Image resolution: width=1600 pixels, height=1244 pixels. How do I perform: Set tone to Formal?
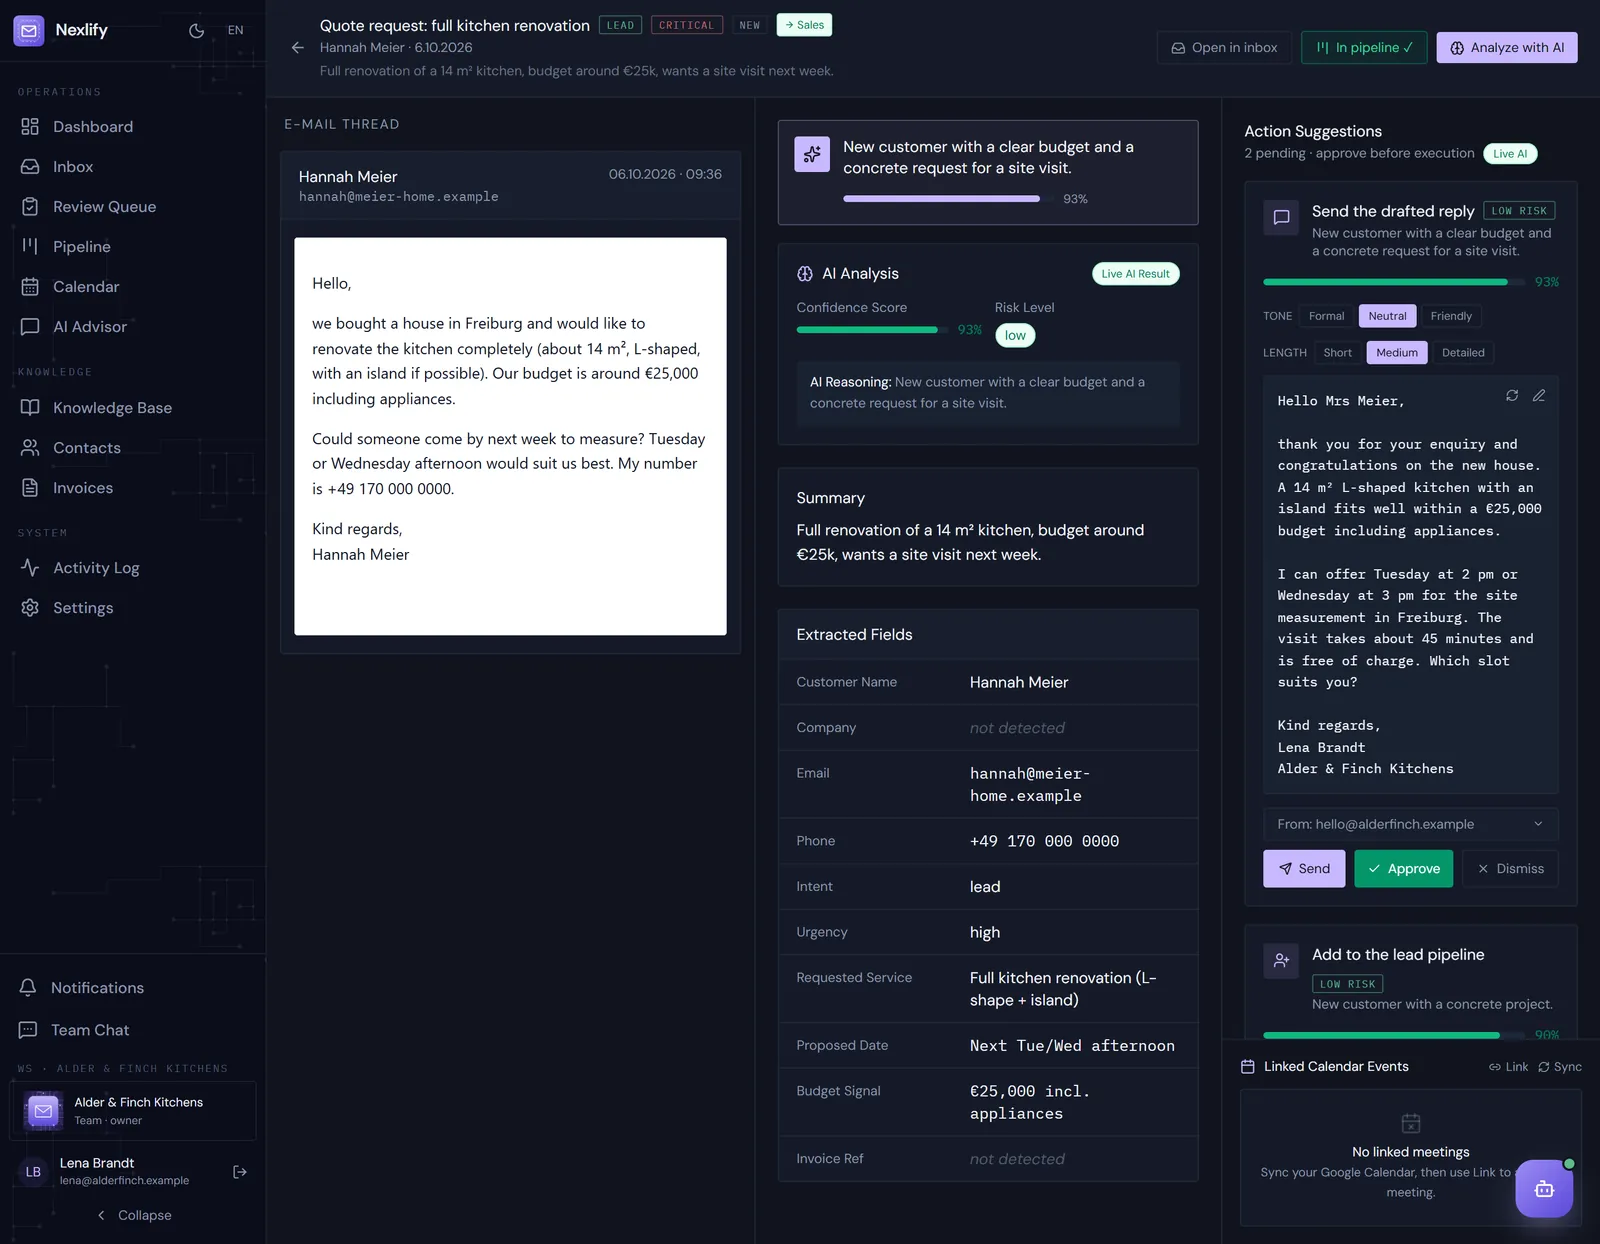(x=1326, y=316)
